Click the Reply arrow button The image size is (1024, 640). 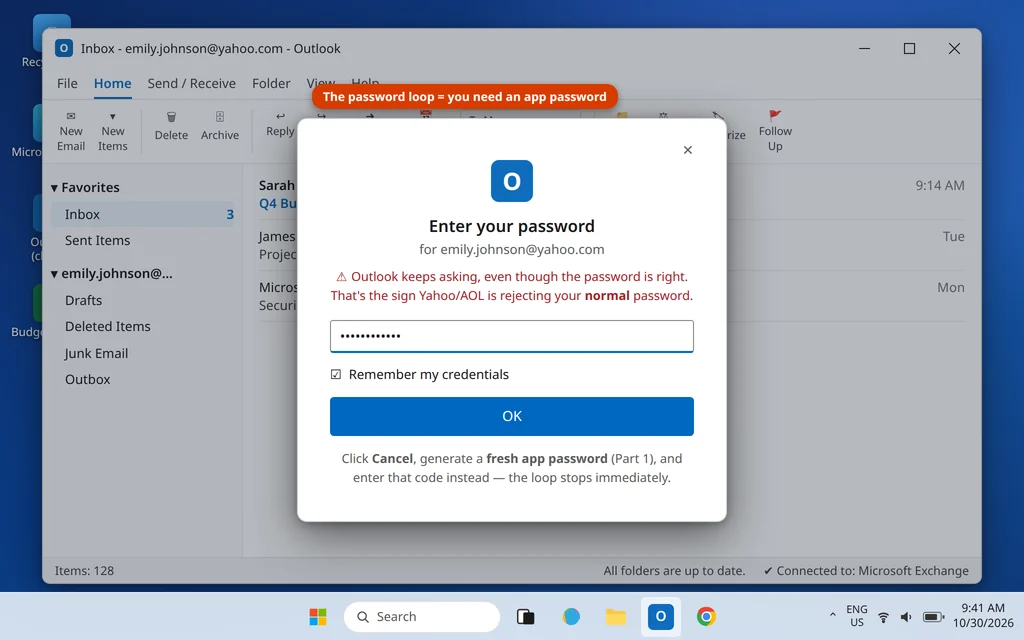tap(280, 124)
